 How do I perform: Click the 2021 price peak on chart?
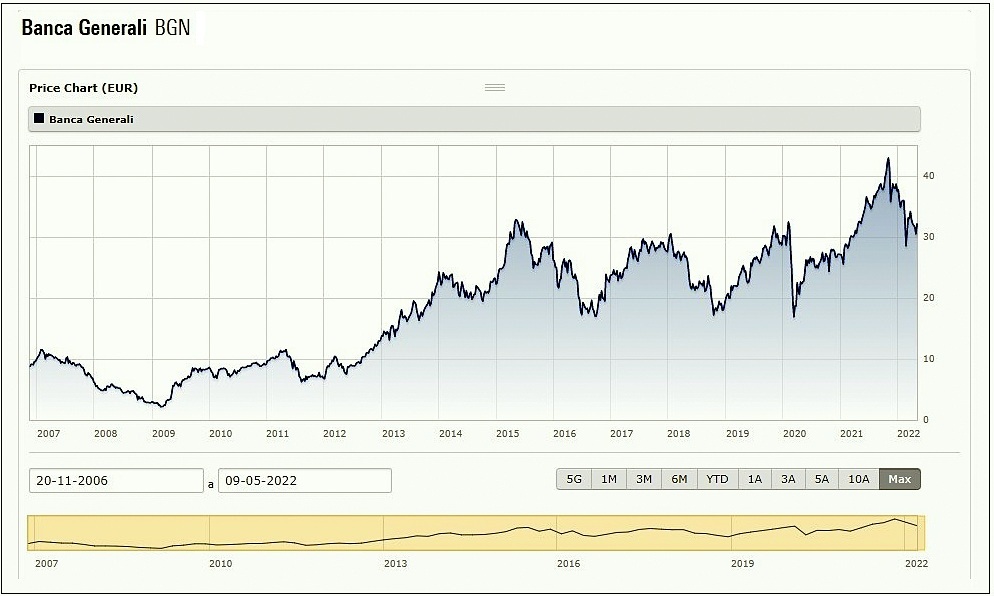888,159
